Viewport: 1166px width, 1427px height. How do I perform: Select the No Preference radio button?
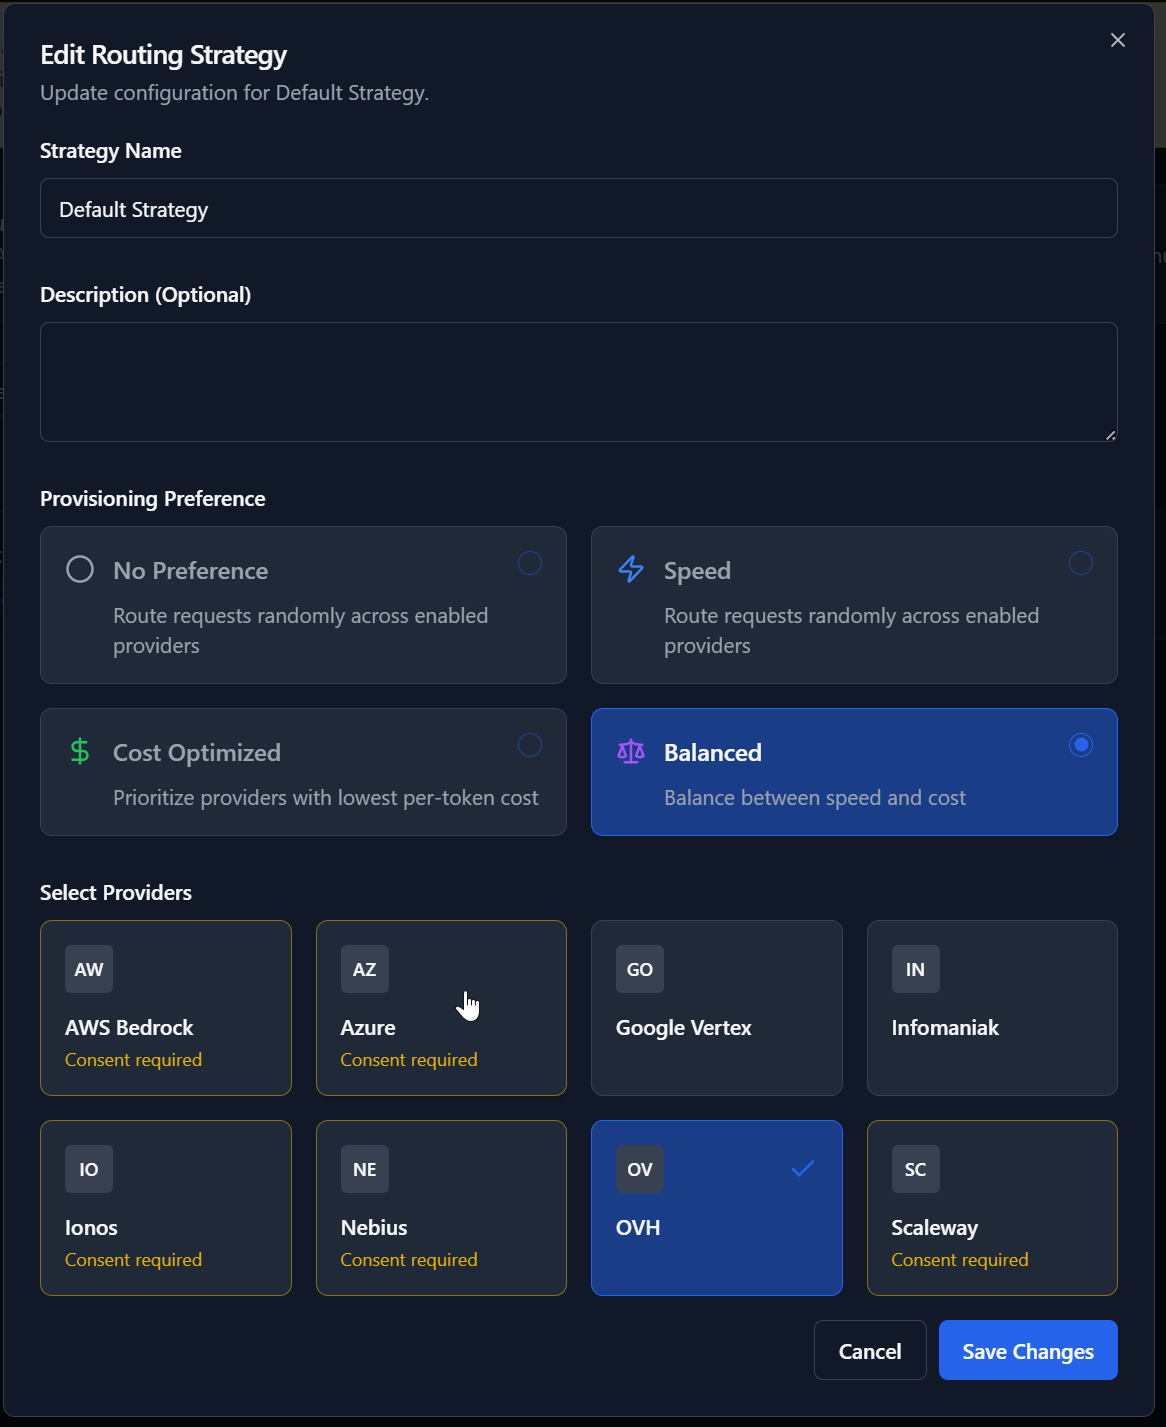pyautogui.click(x=530, y=563)
